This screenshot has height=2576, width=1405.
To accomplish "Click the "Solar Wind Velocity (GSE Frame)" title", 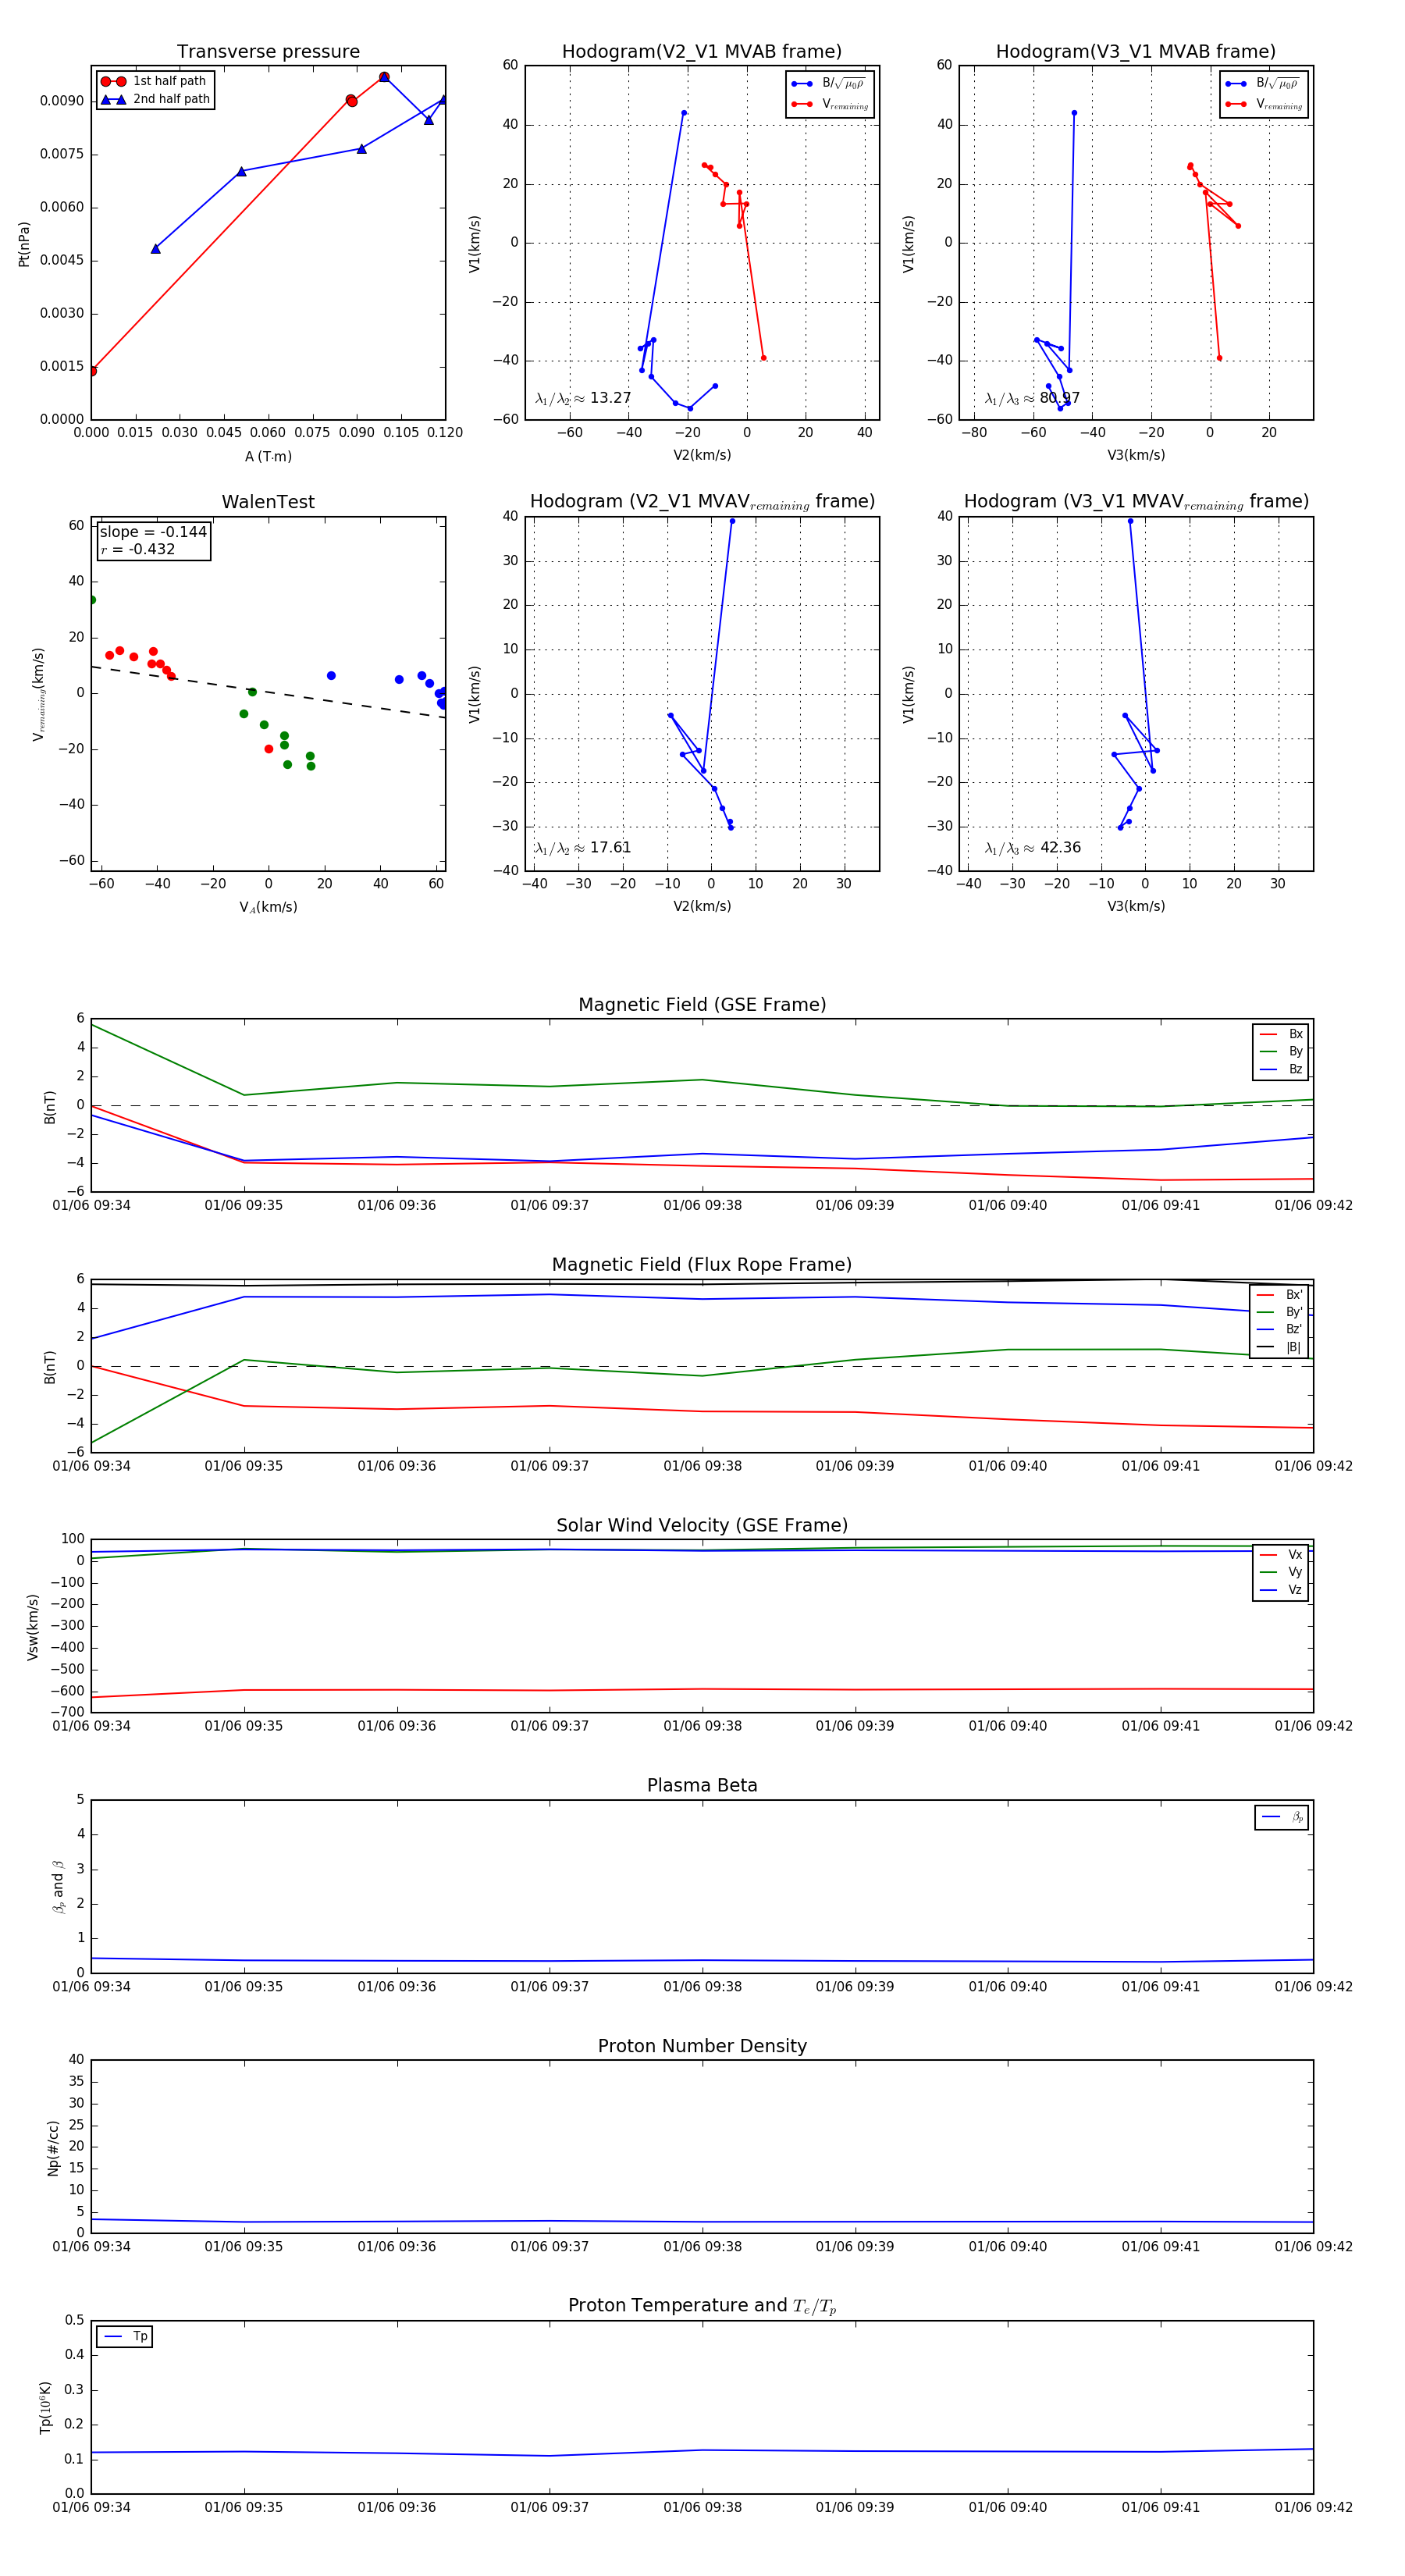I will (x=702, y=1525).
